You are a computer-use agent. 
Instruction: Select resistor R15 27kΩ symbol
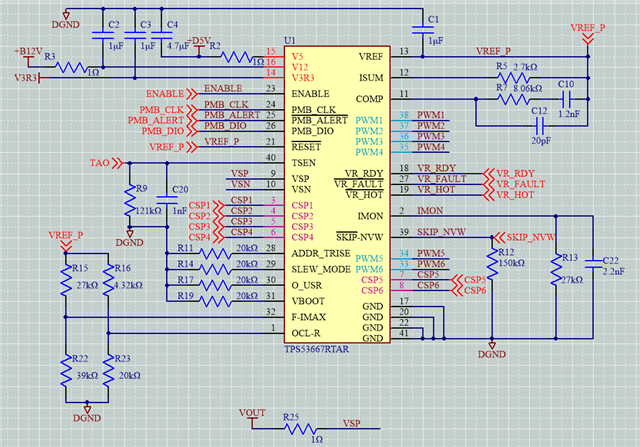coord(66,280)
